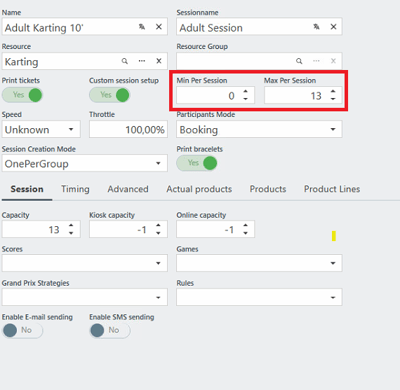
Task: Increase Max Per Session value
Action: [x=333, y=92]
